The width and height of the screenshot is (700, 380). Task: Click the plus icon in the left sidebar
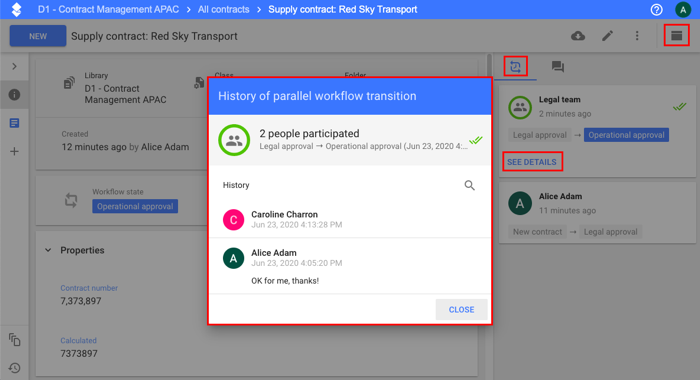[x=14, y=151]
